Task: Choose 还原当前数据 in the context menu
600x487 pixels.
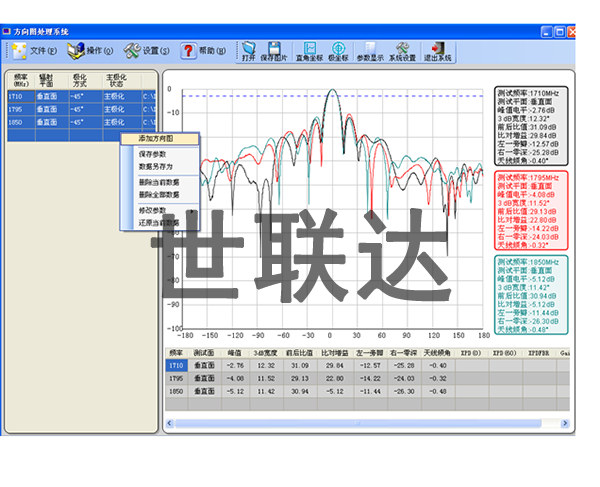Action: coord(160,223)
